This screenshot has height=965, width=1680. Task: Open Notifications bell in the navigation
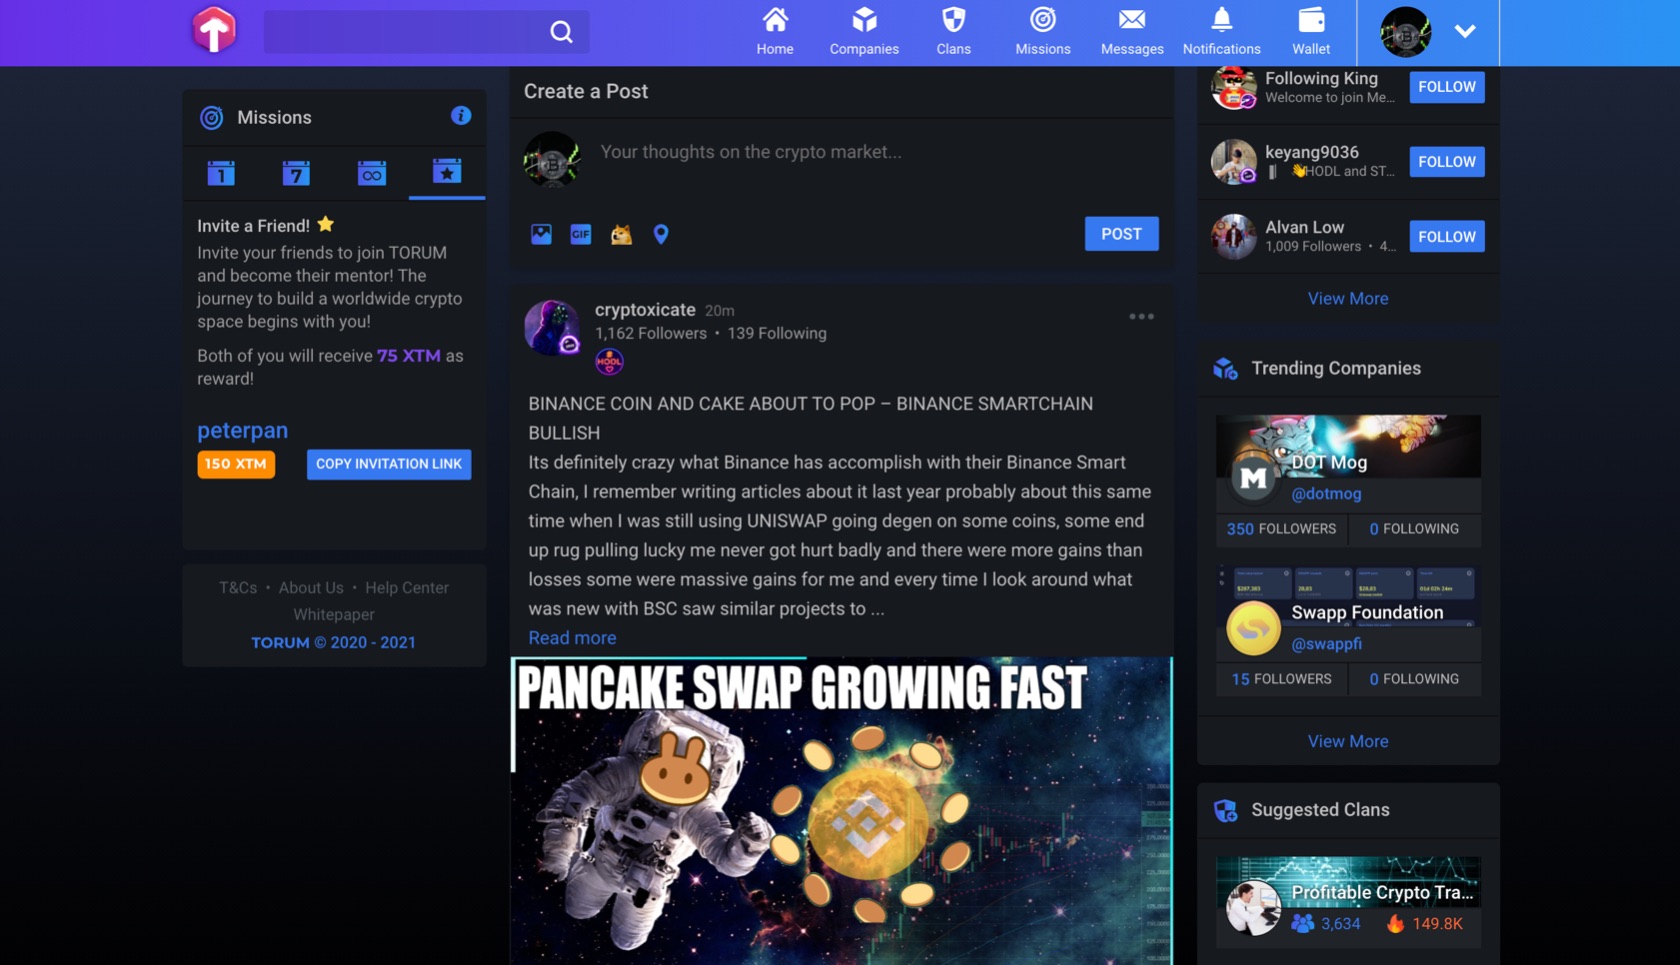click(x=1221, y=32)
